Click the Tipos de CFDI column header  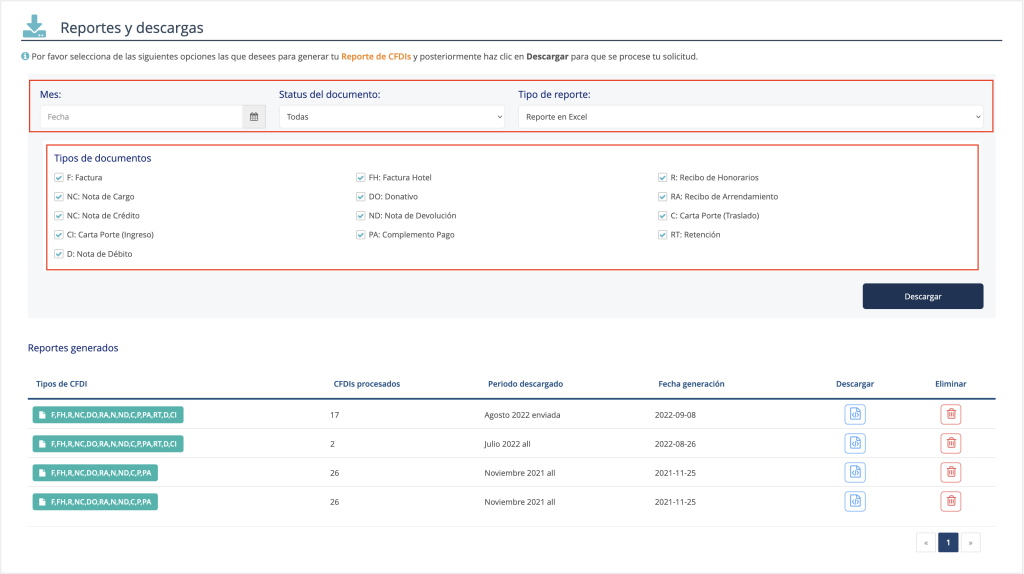click(x=61, y=384)
